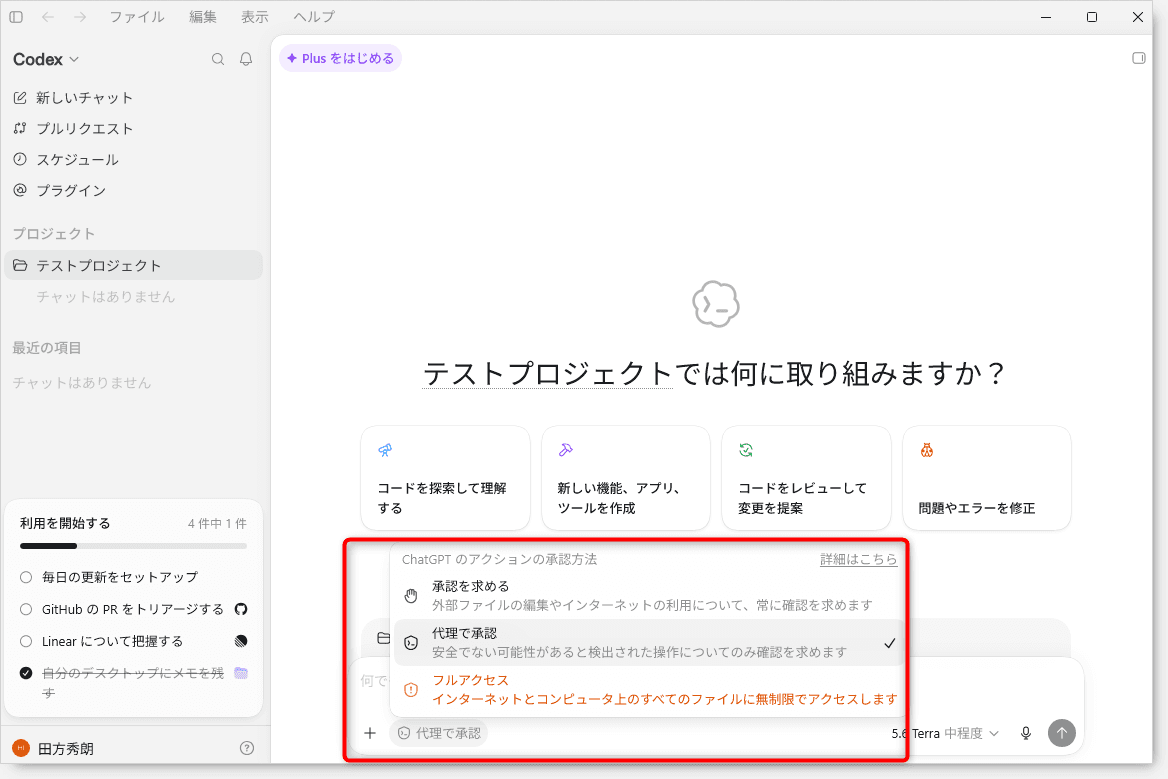Screen dimensions: 1168x779
Task: Open スケジュール in sidebar
Action: pos(133,159)
